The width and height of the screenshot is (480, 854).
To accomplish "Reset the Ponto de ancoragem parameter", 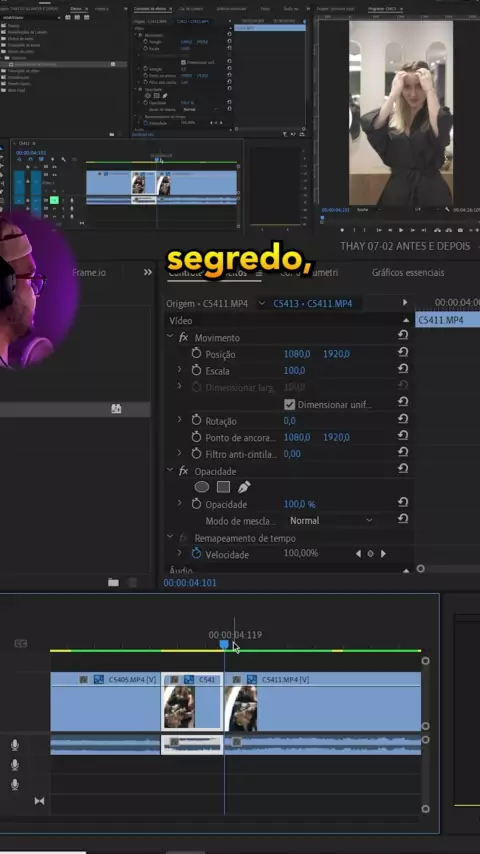I will pyautogui.click(x=403, y=435).
